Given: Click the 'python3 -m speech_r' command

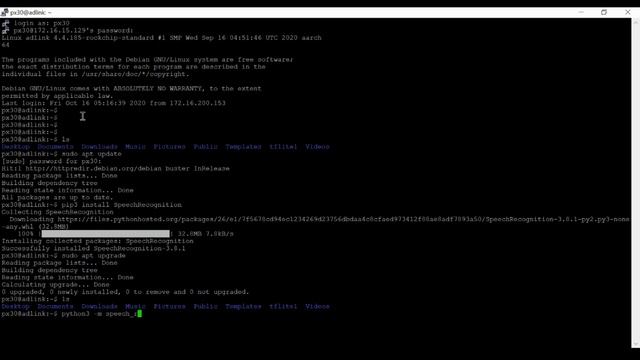Looking at the screenshot, I should point(99,314).
